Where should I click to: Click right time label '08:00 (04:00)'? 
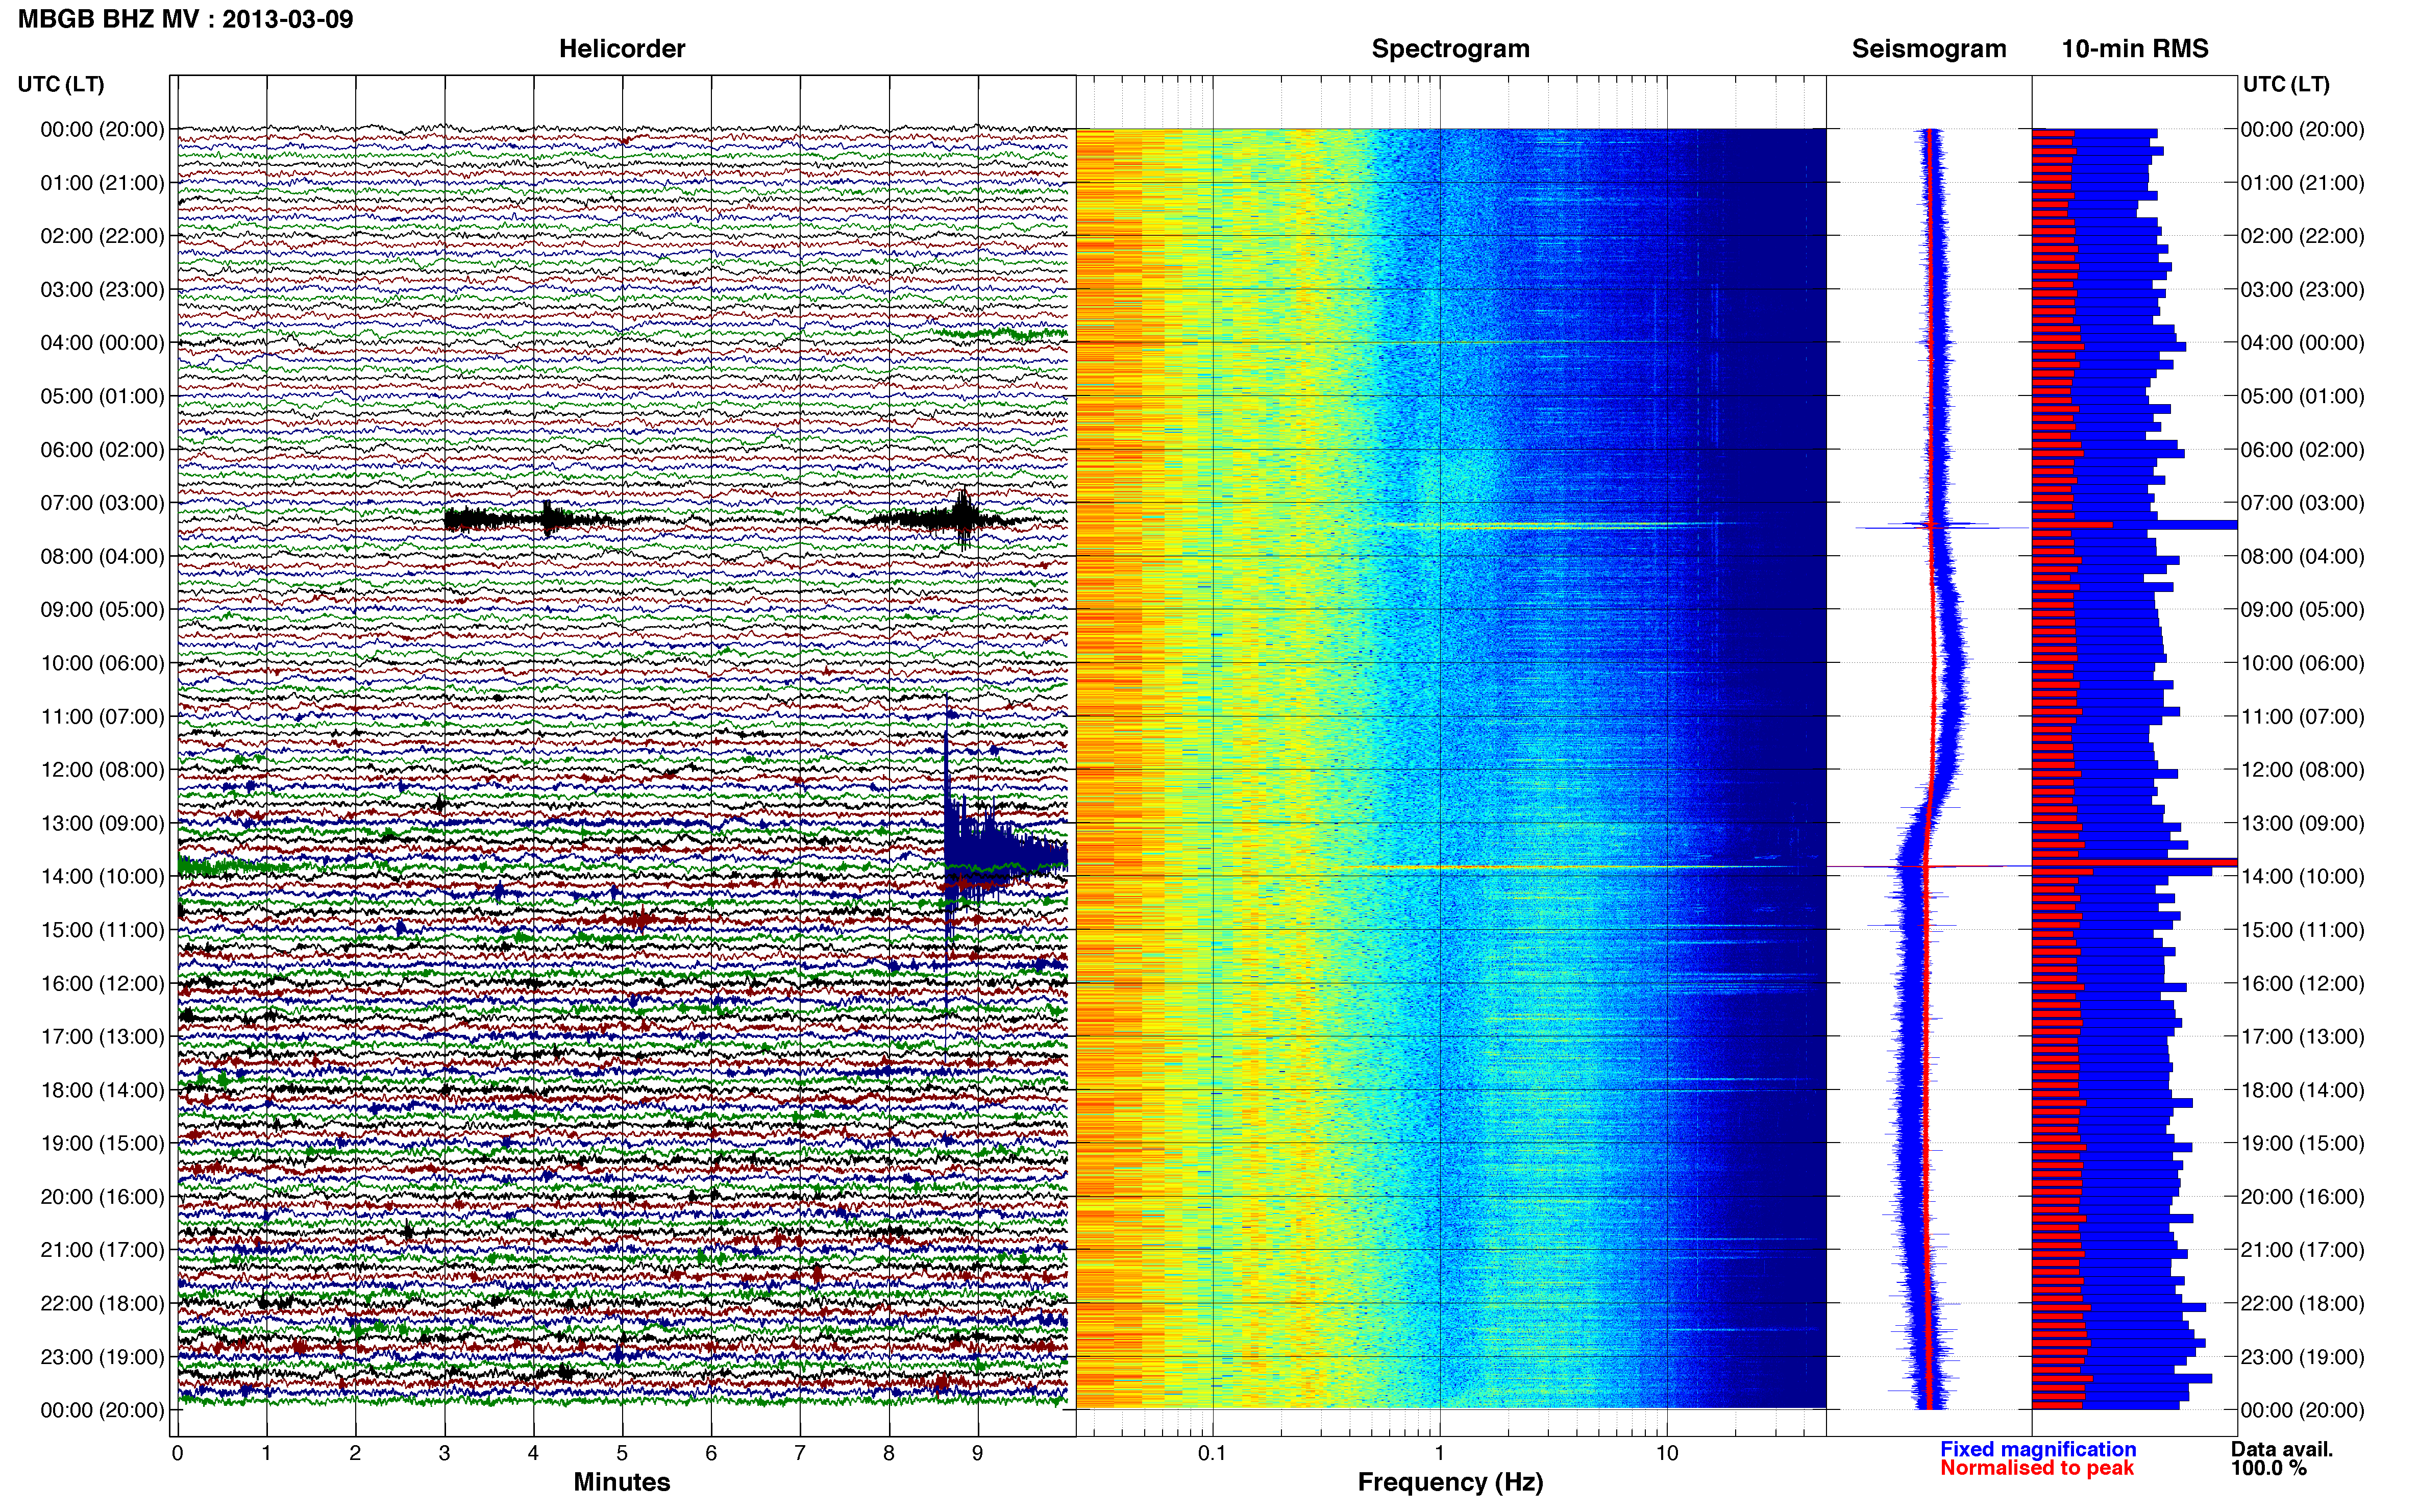(x=2302, y=556)
